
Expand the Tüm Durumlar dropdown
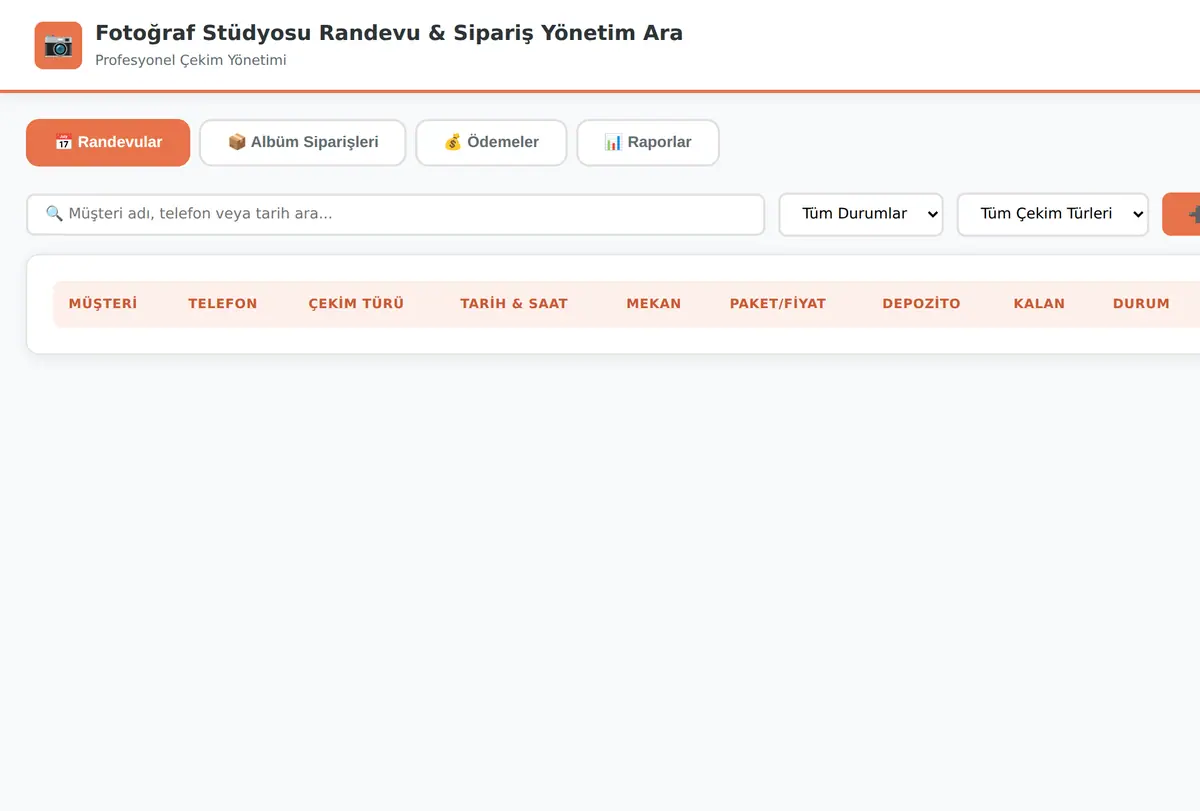pos(861,214)
